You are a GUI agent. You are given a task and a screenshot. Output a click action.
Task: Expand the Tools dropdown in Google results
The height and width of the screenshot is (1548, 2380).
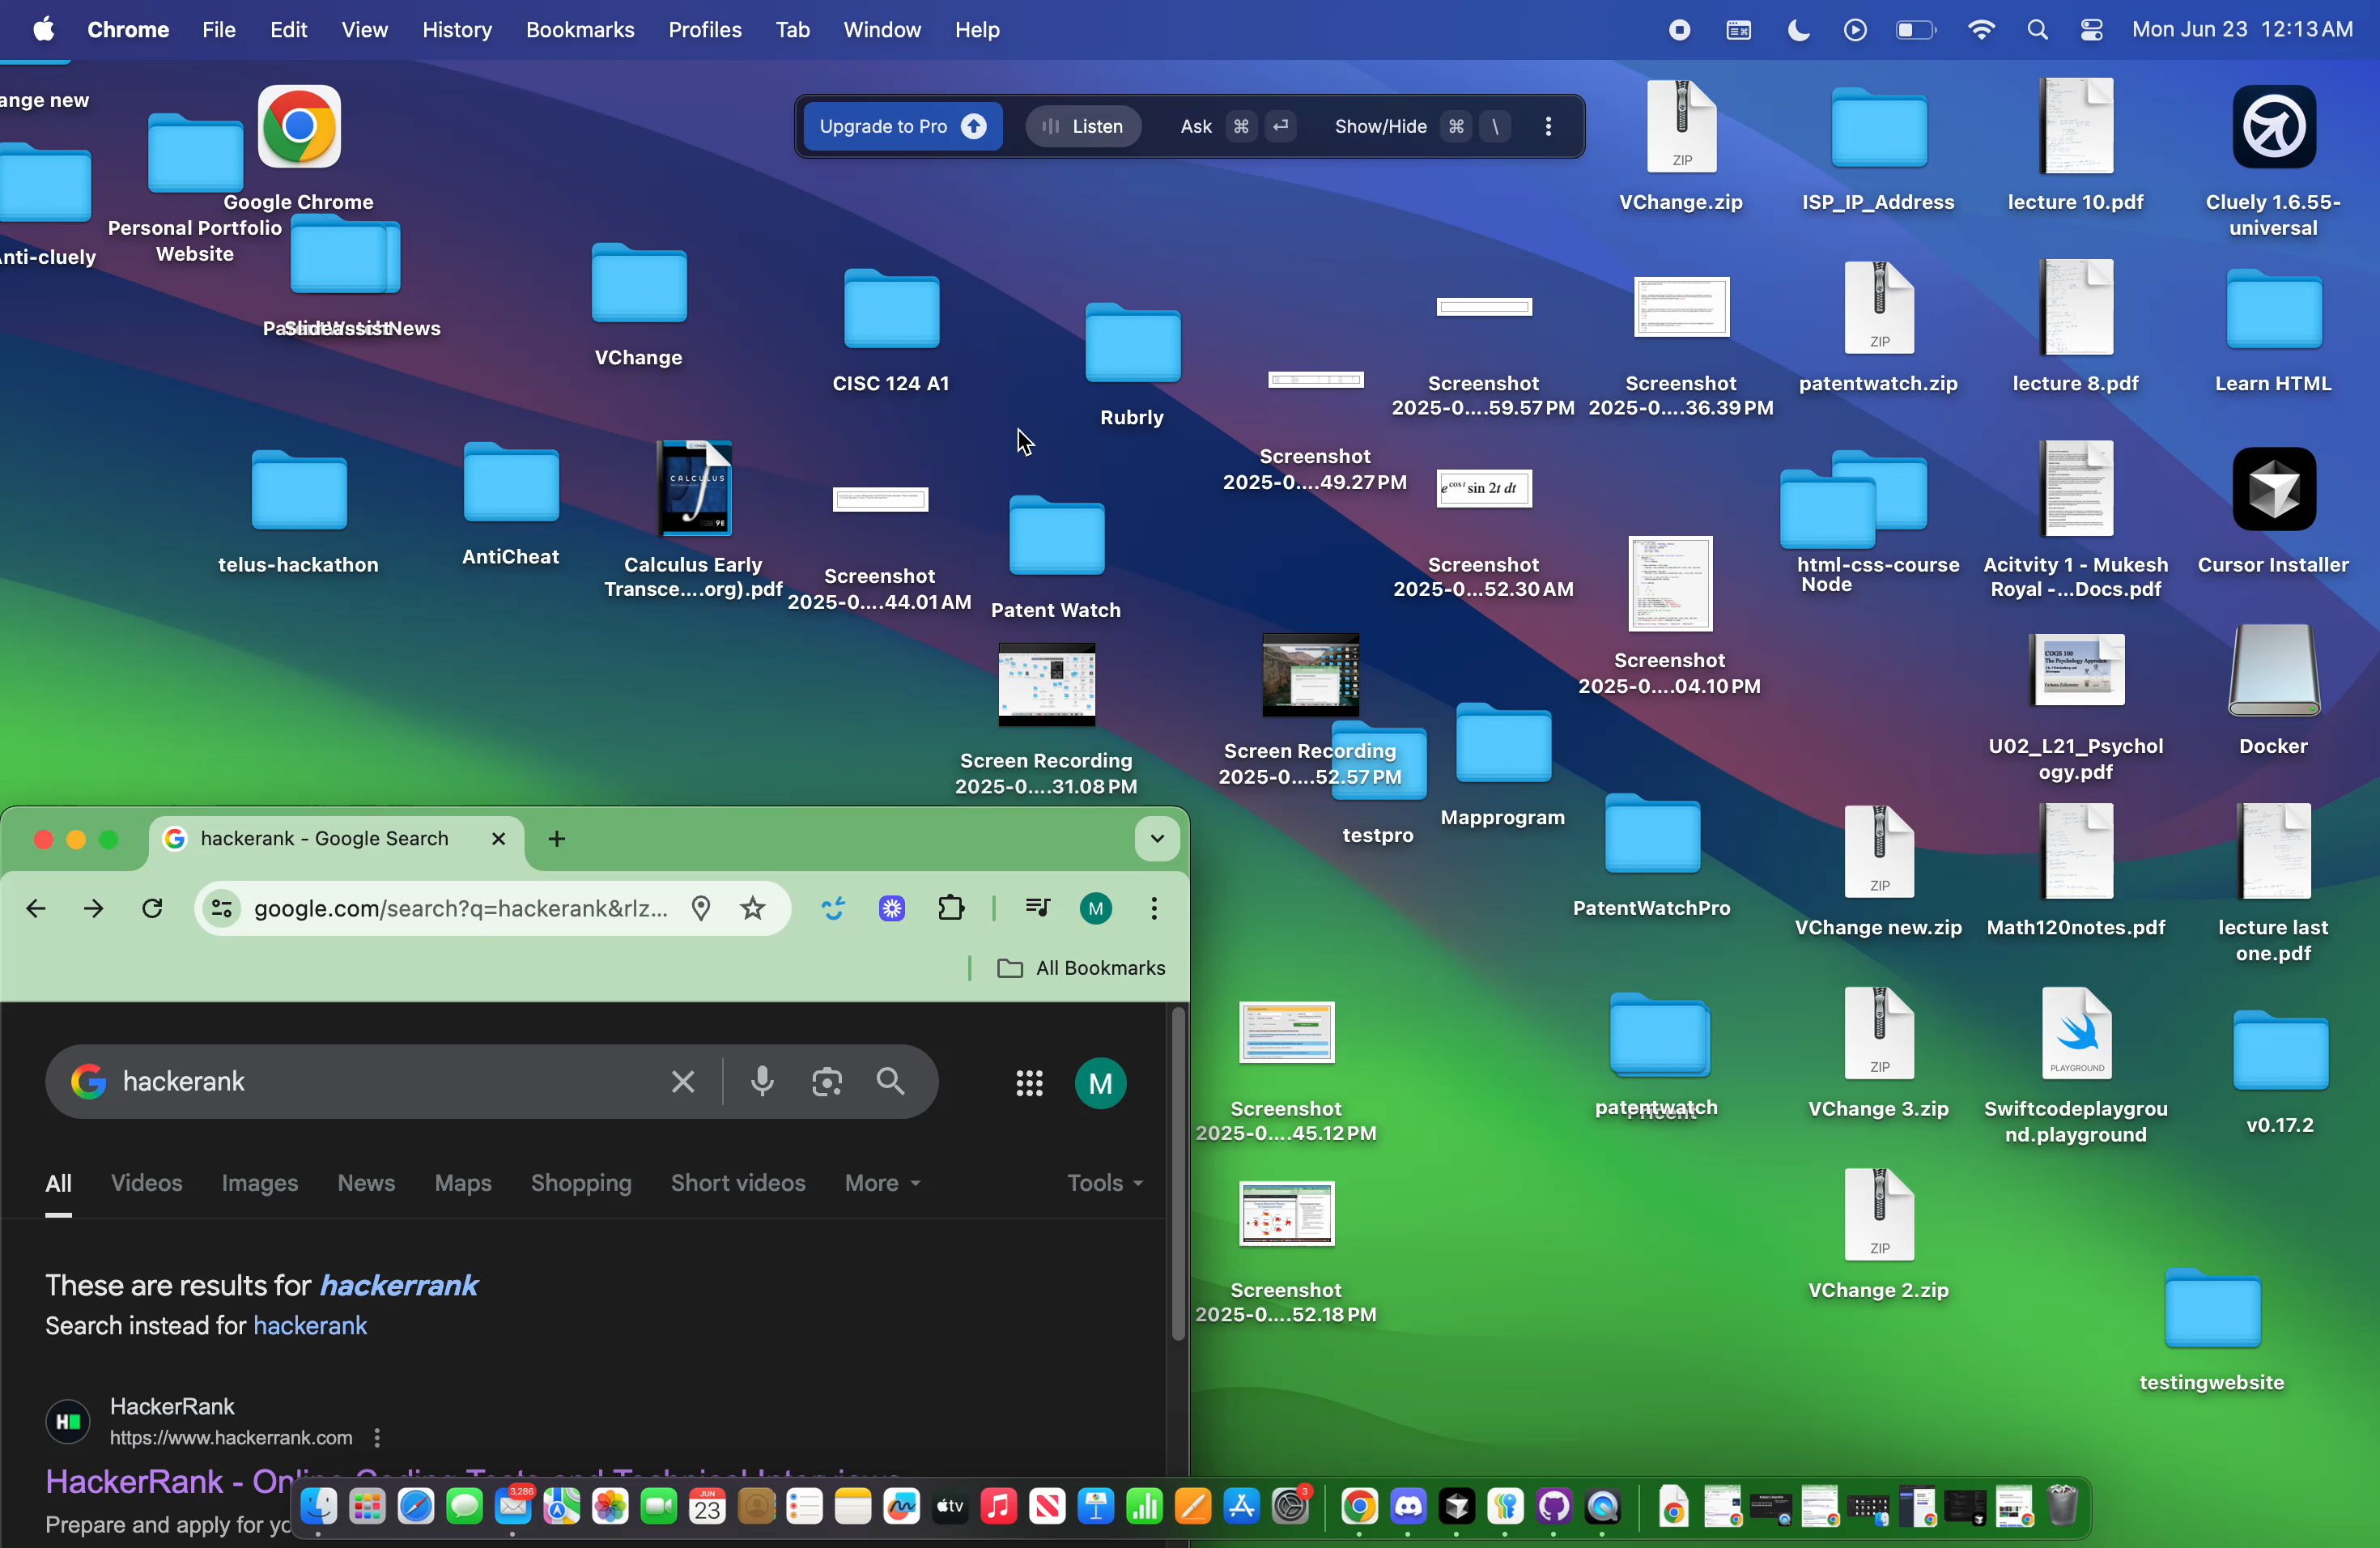(x=1105, y=1183)
